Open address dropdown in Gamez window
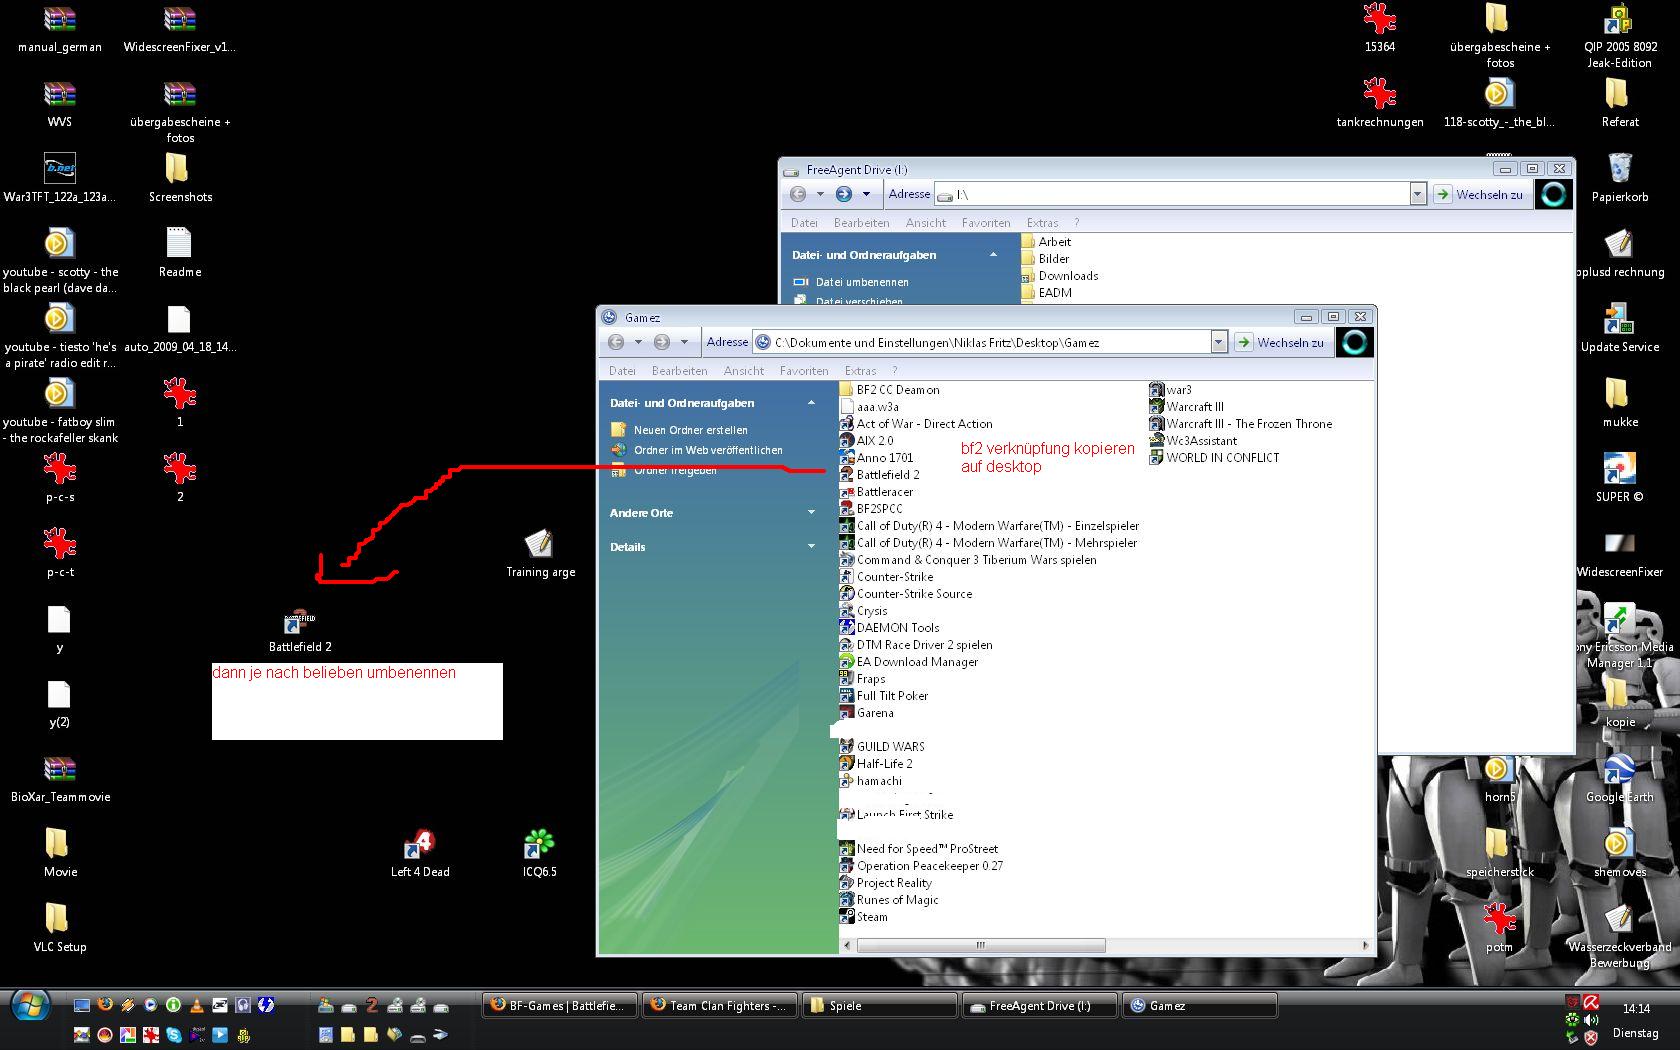Screen dimensions: 1680x1050 coord(1218,342)
